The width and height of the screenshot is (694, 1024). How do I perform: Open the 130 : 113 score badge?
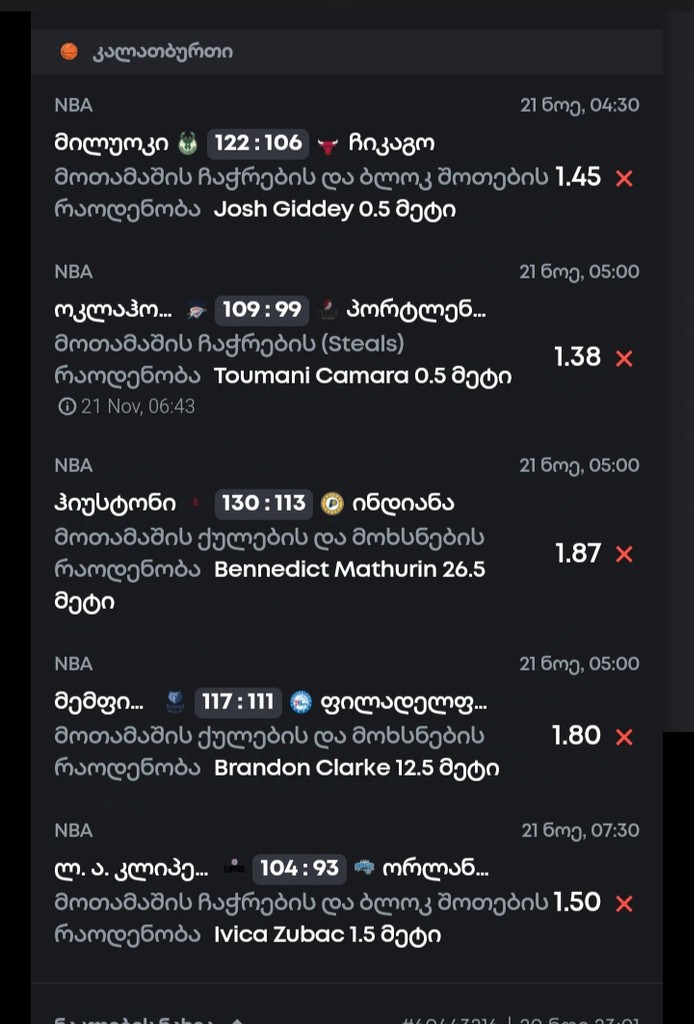coord(264,504)
